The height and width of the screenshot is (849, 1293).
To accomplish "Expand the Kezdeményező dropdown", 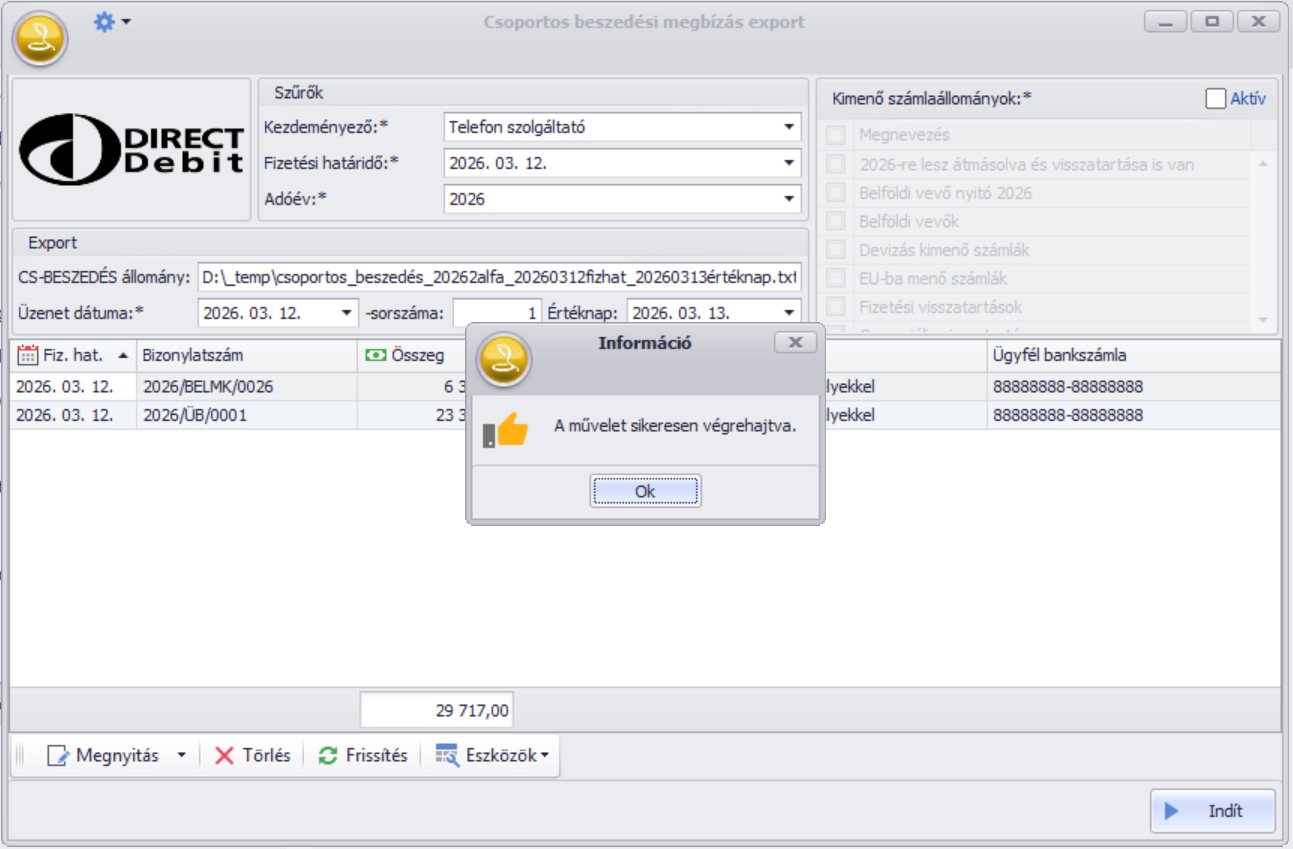I will tap(790, 127).
